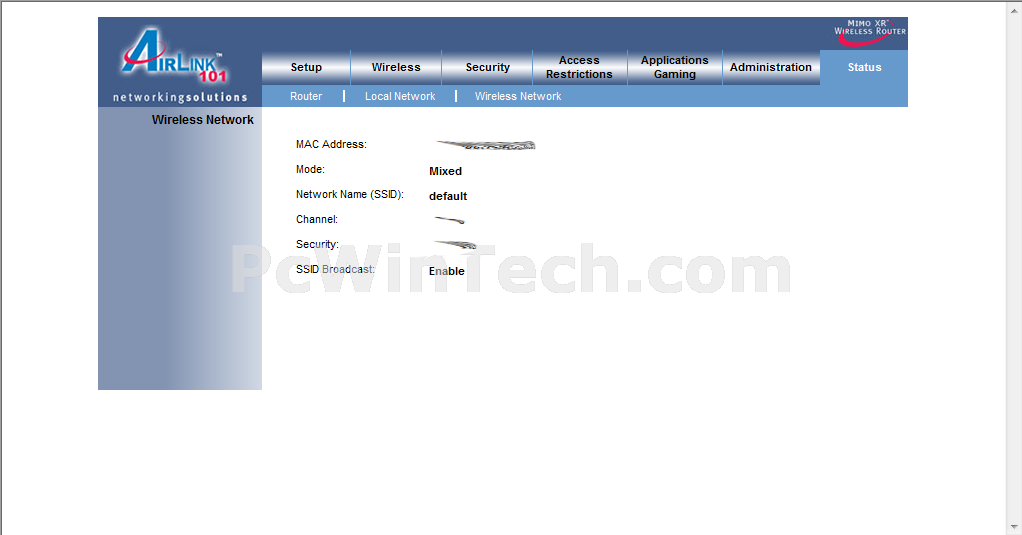Image resolution: width=1022 pixels, height=535 pixels.
Task: Click the 'Mode:' label
Action: click(x=310, y=169)
